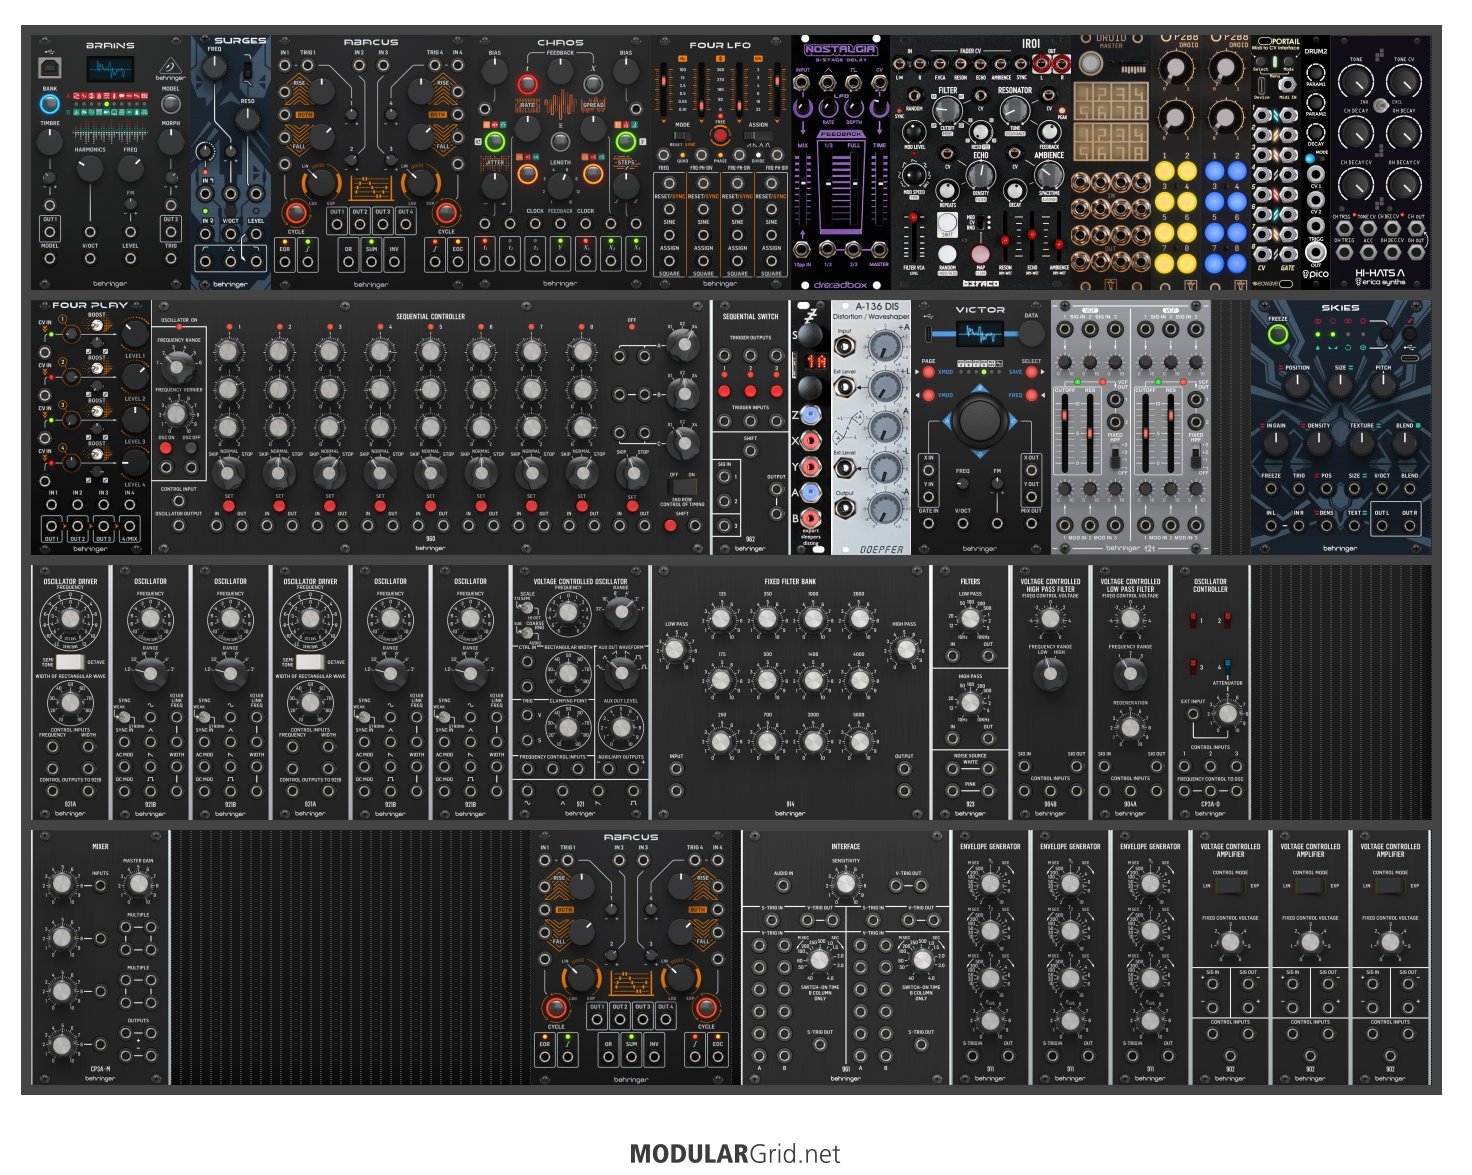Click the AMBIENCE dry-wet fader on IROI

[x=1057, y=237]
